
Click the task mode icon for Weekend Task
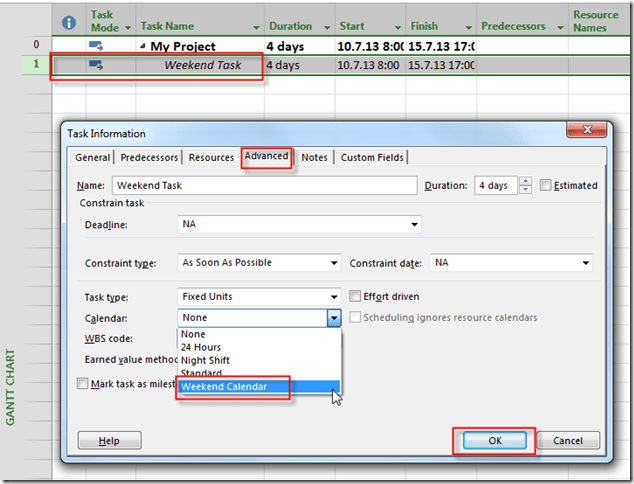(x=97, y=65)
